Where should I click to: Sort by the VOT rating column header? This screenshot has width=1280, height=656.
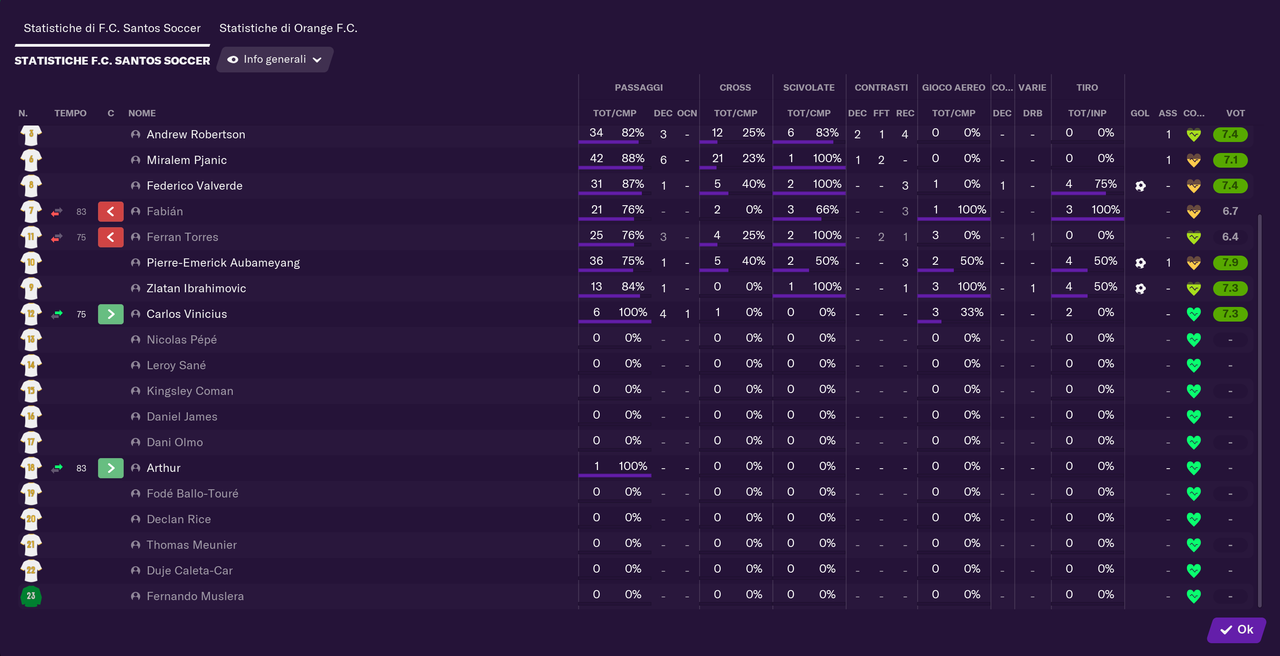(1235, 113)
